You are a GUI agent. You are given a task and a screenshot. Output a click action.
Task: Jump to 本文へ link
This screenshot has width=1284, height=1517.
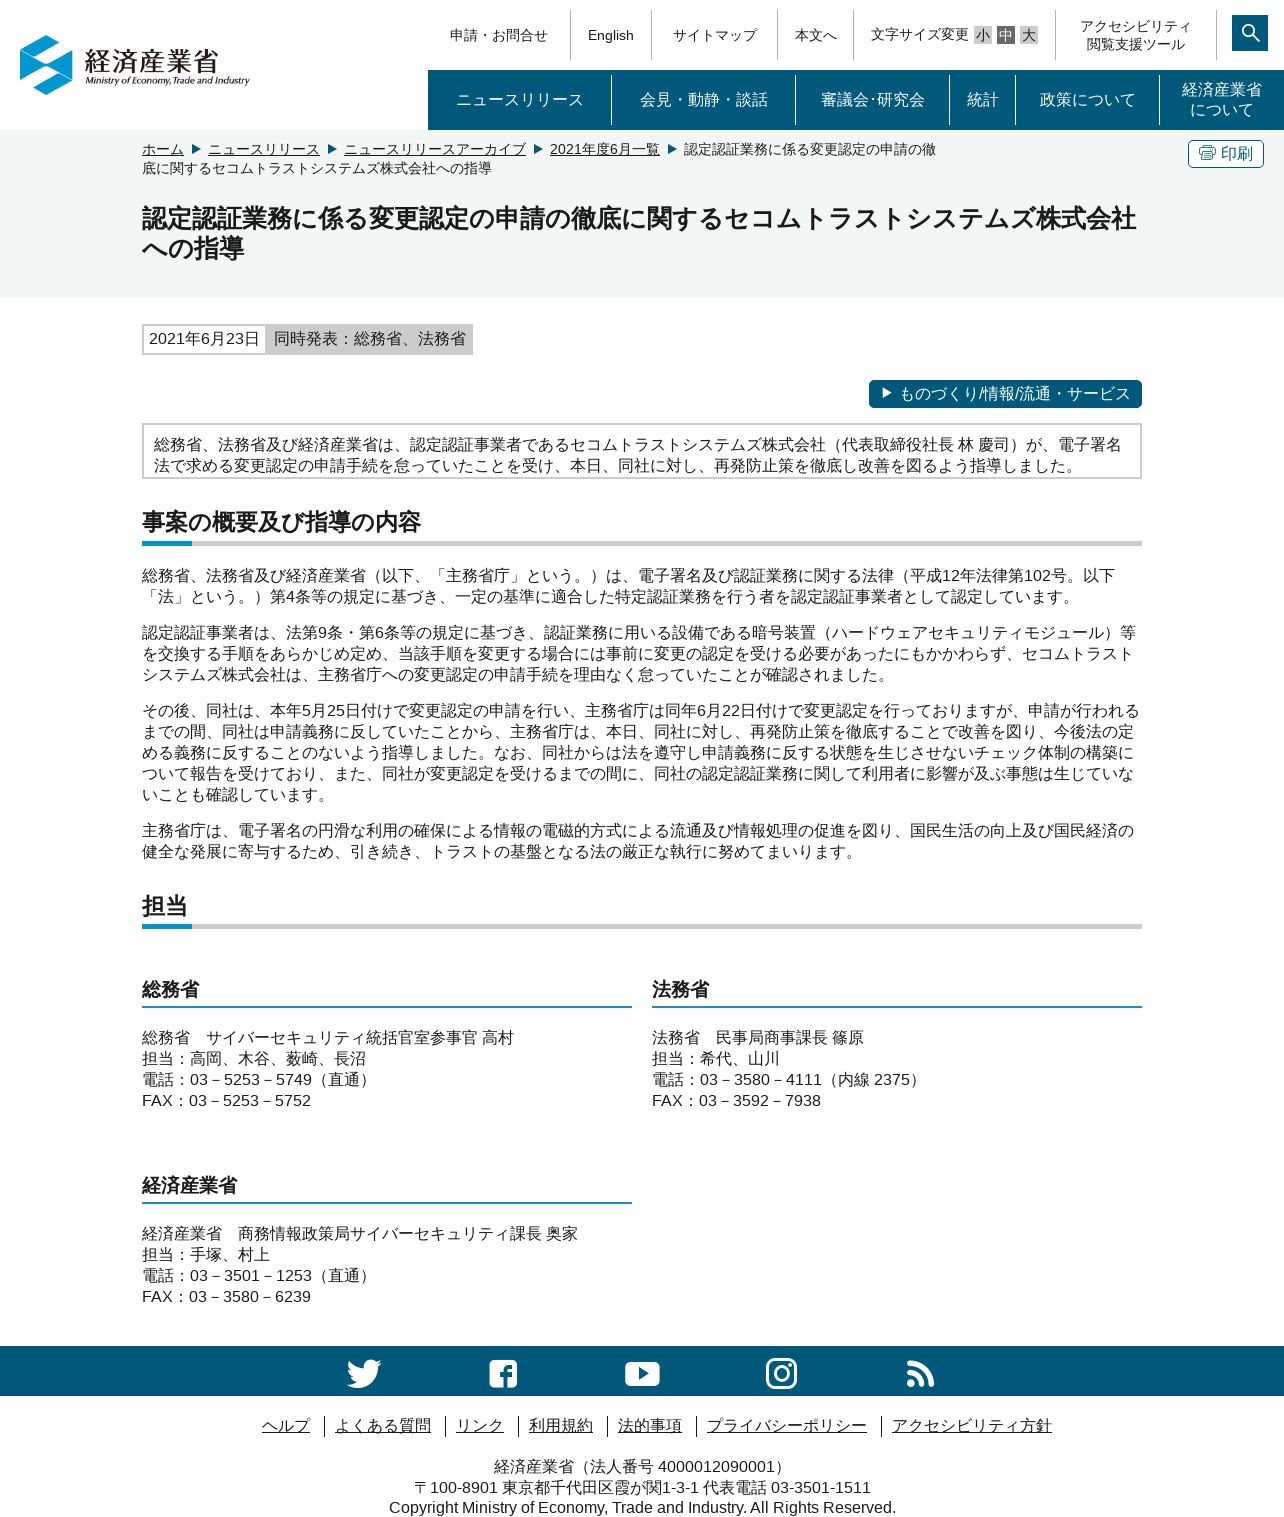[816, 35]
